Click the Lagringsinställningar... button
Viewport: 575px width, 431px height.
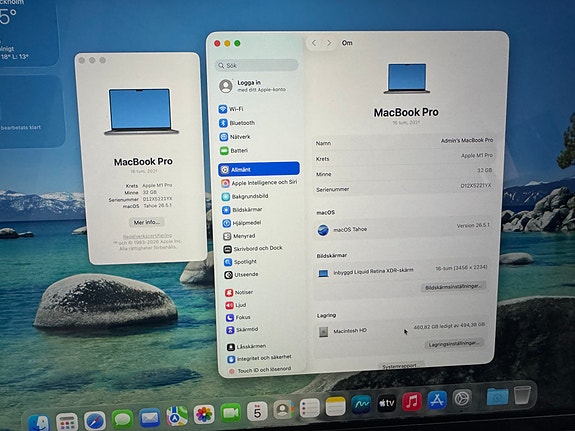click(x=454, y=344)
